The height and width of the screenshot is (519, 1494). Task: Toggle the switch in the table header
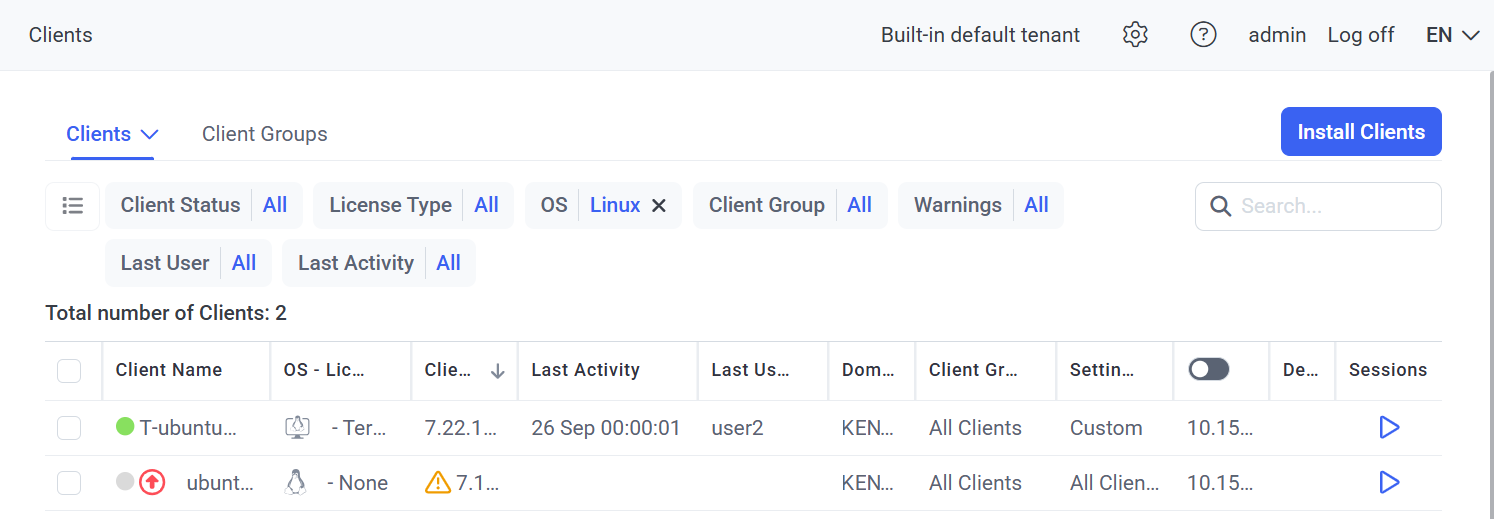click(x=1208, y=370)
